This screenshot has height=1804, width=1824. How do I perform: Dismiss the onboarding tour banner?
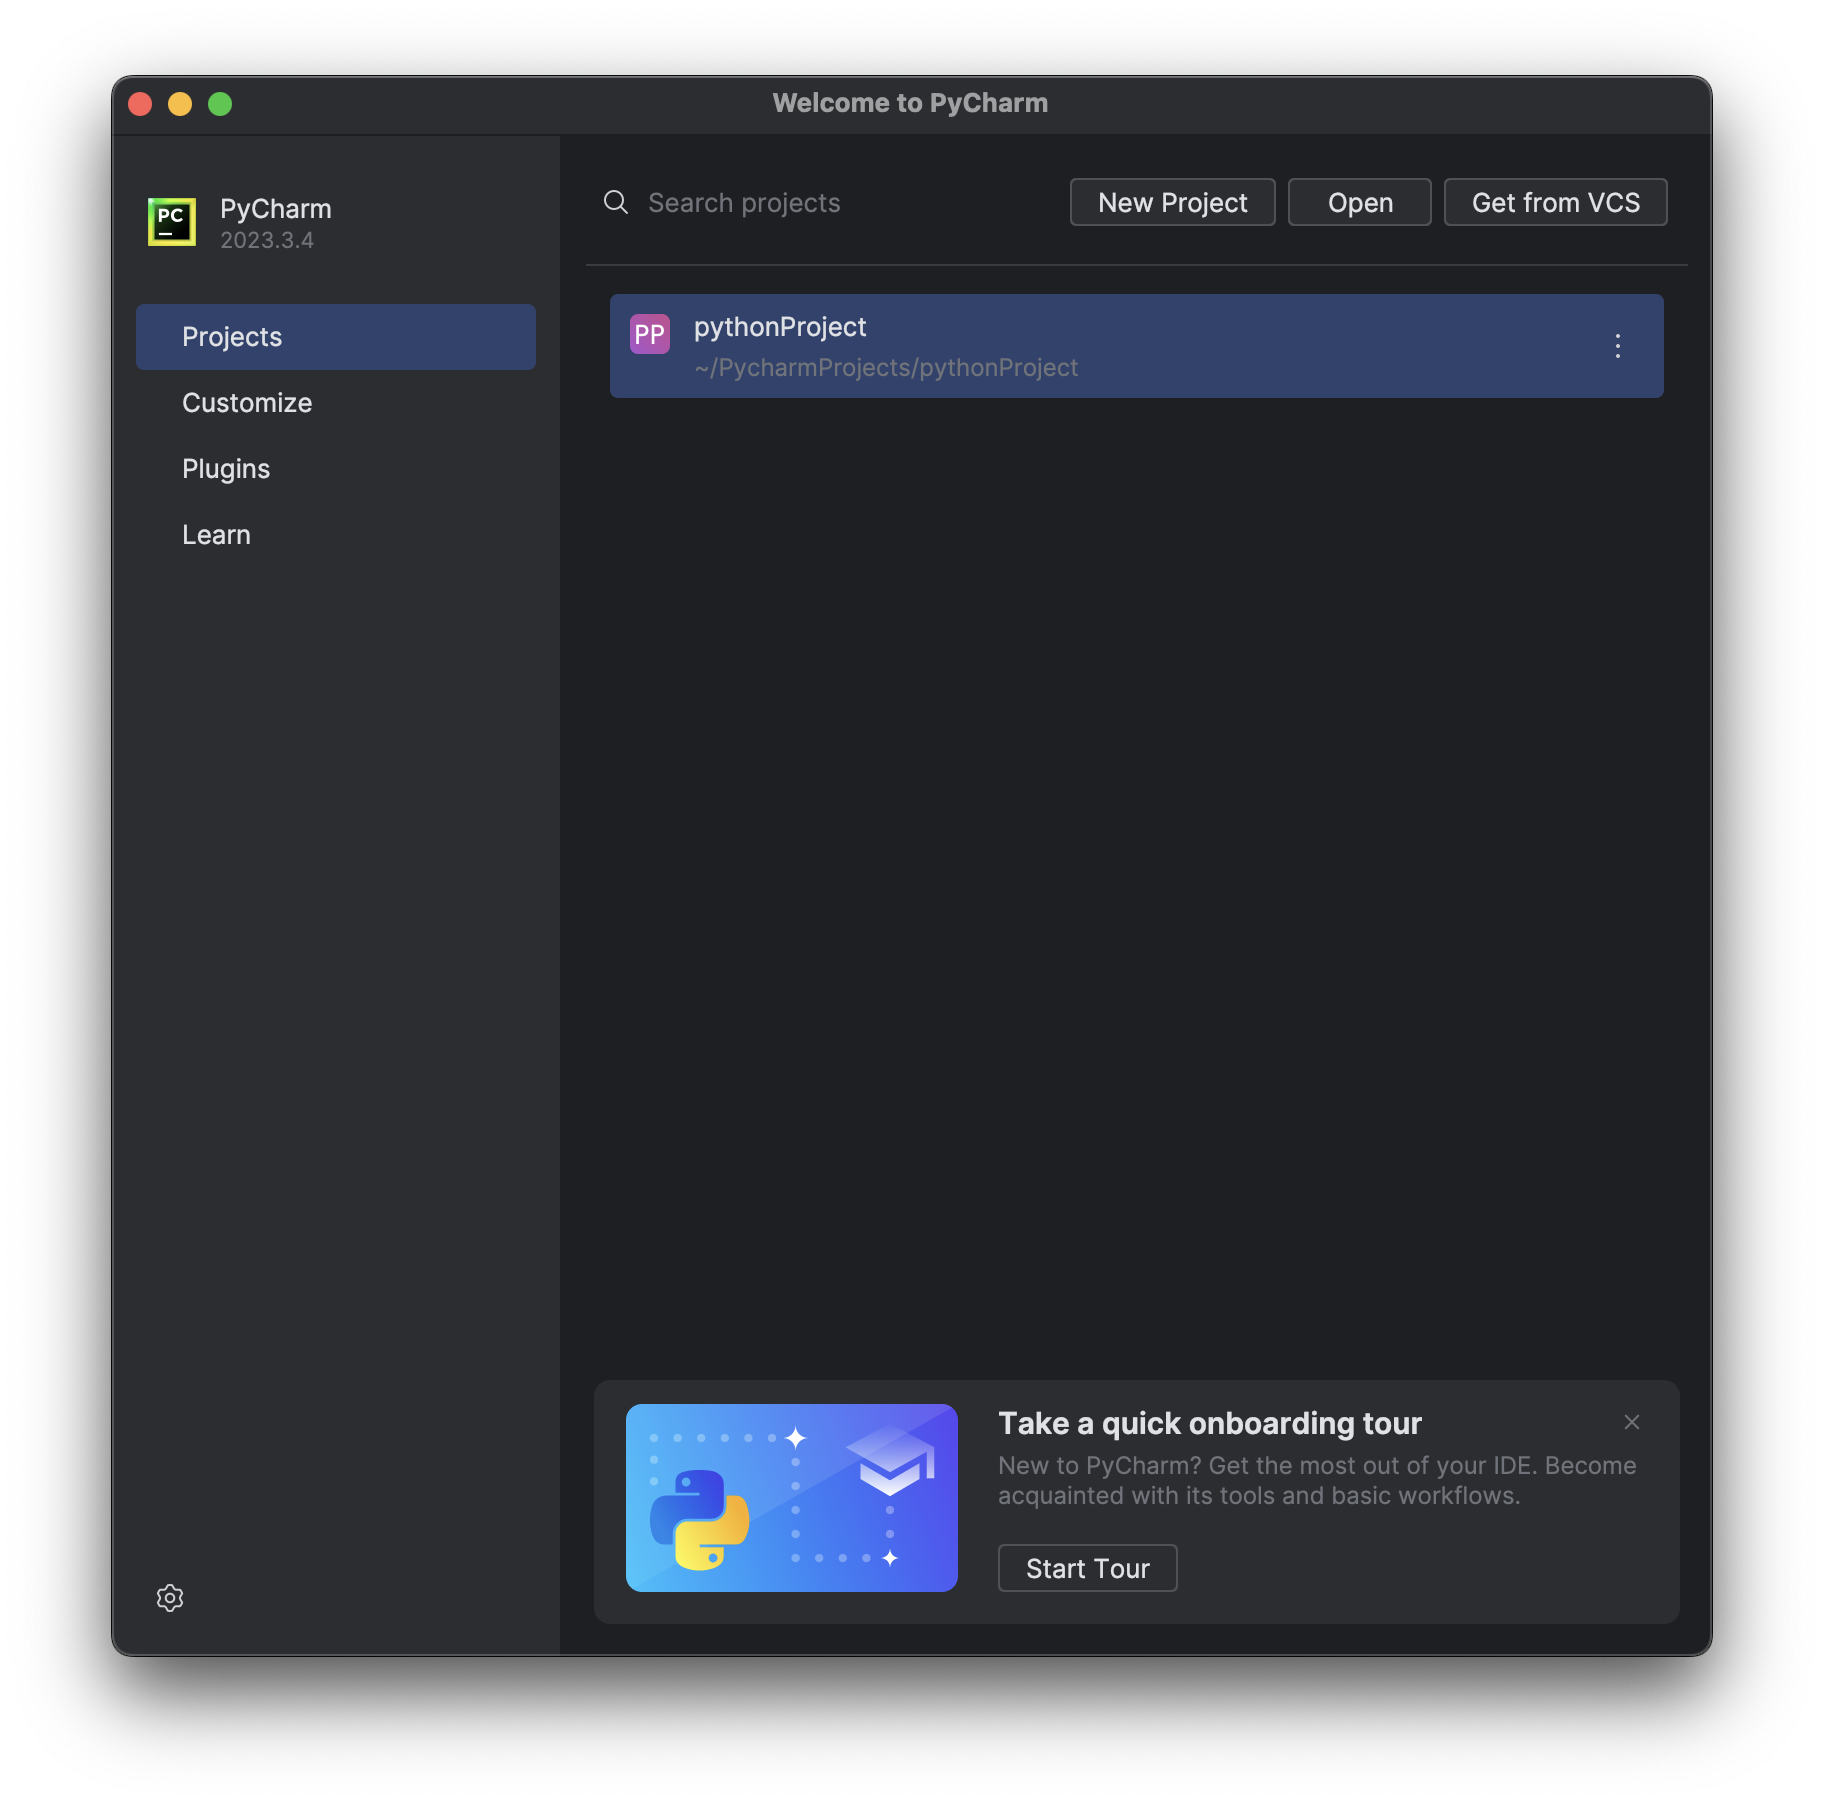point(1631,1422)
